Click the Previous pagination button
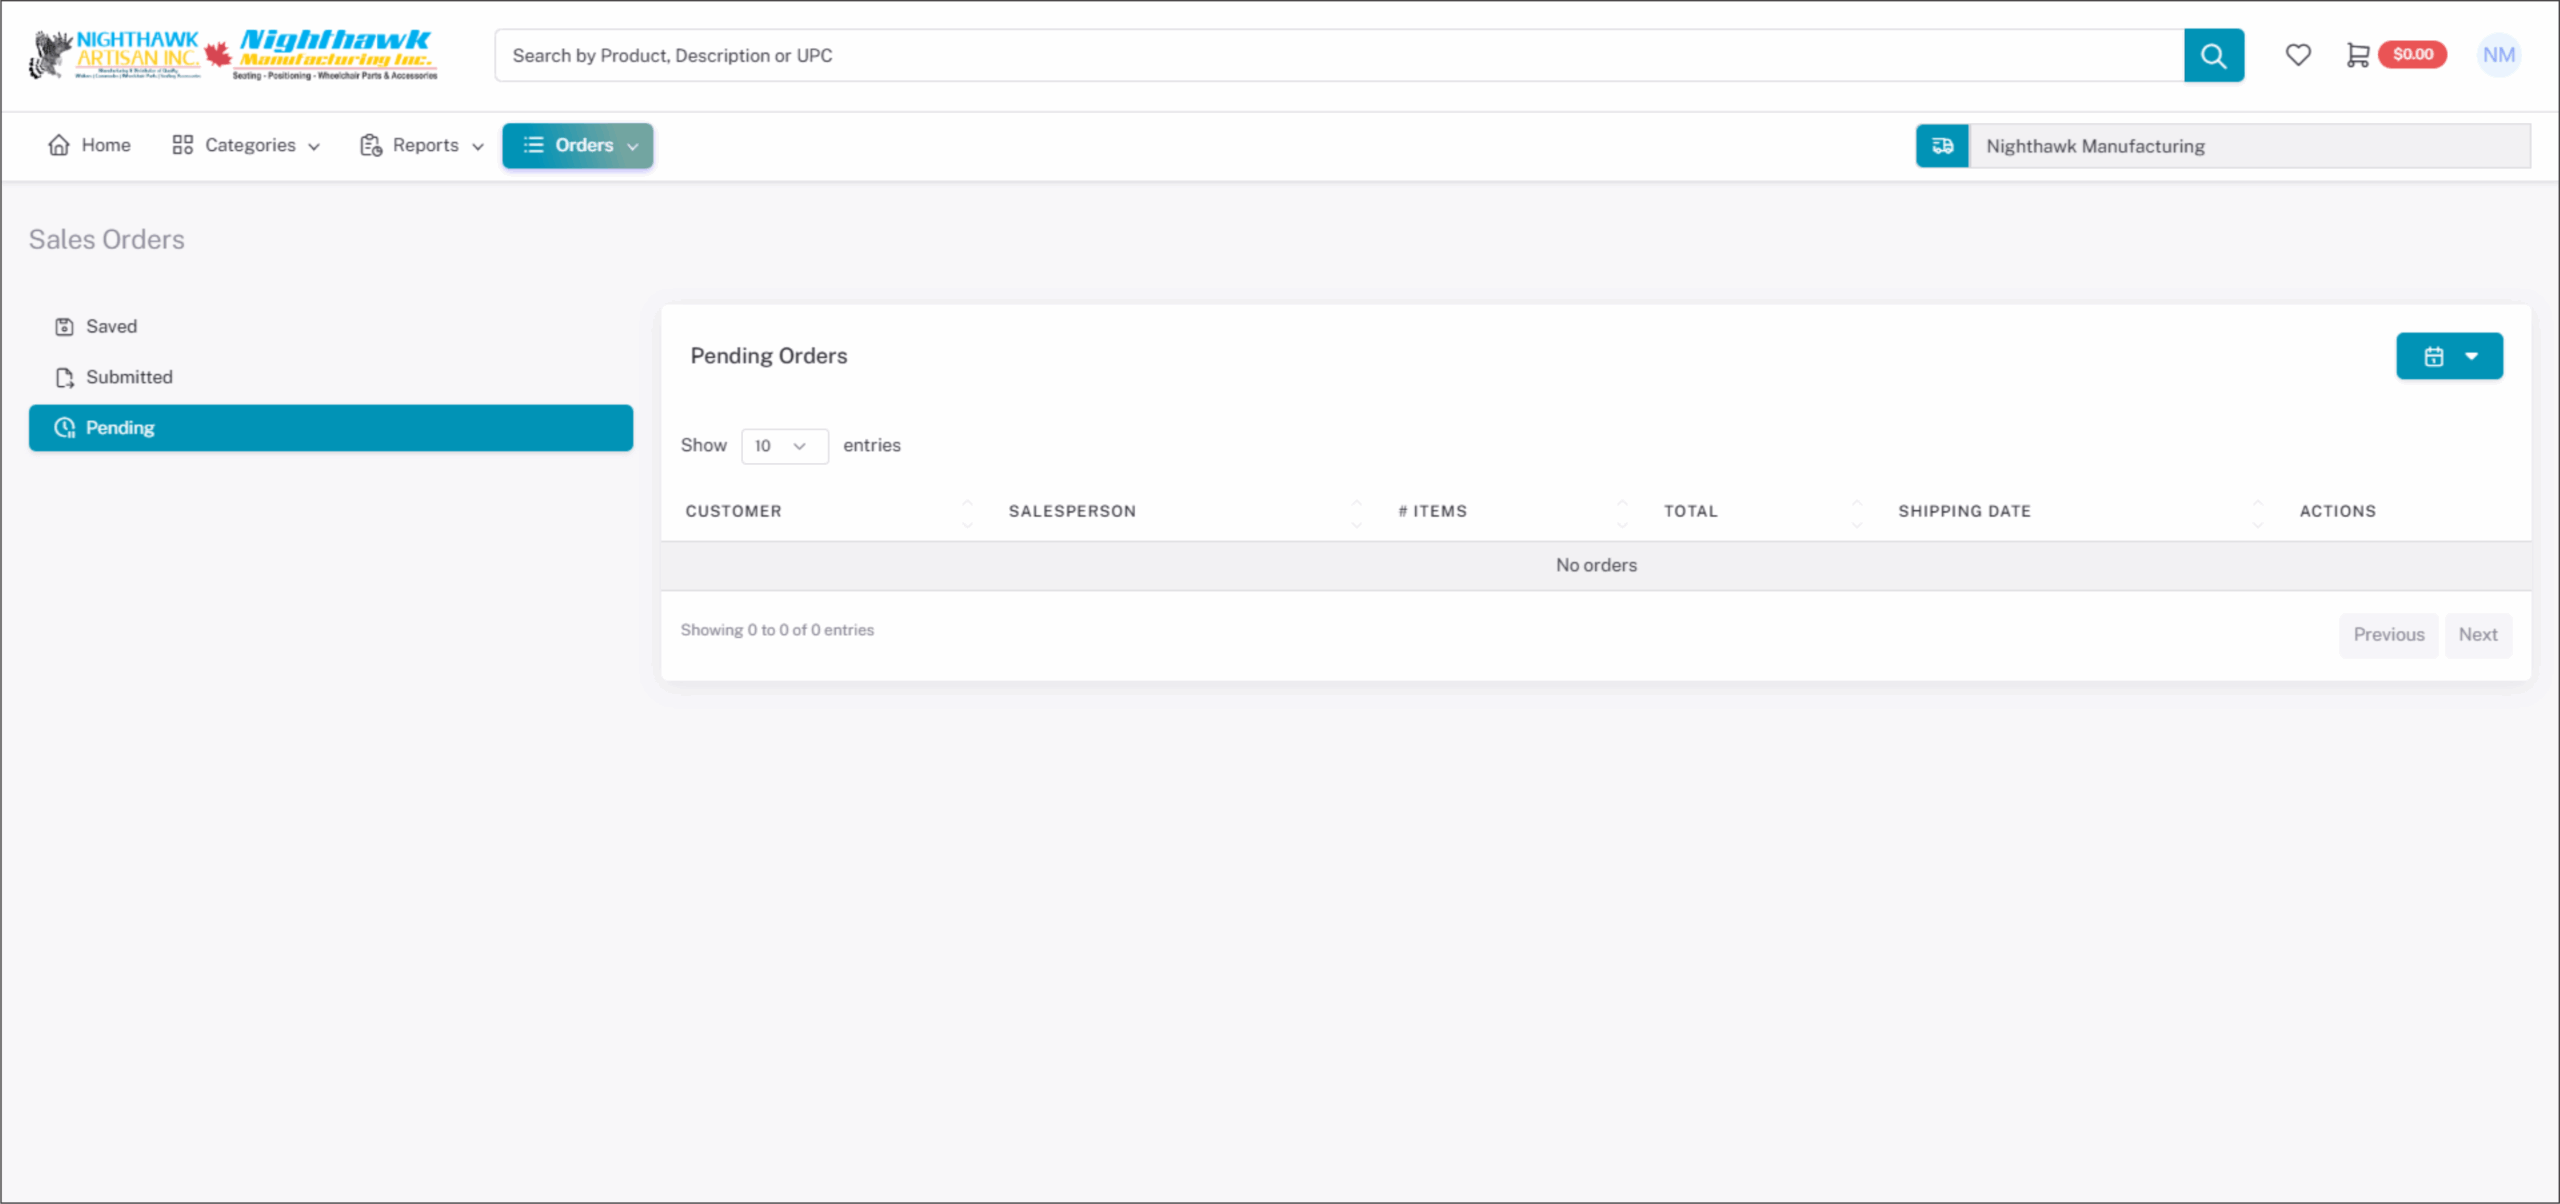 [x=2388, y=635]
